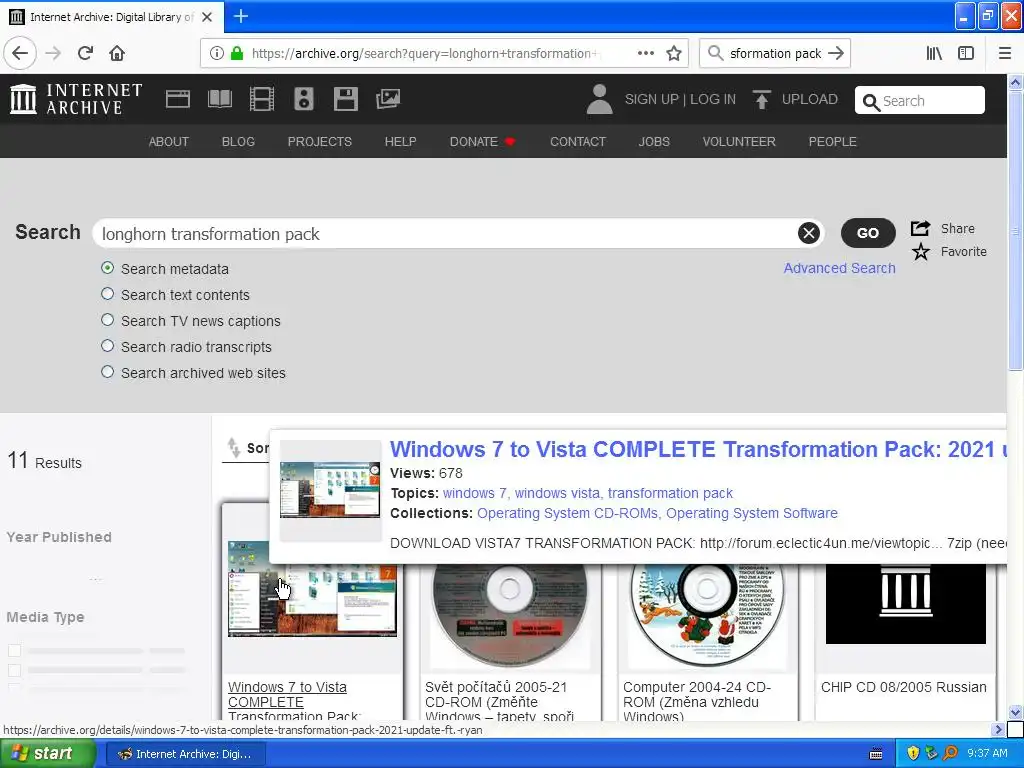Screen dimensions: 1024x768
Task: Click the Share icon
Action: tap(920, 229)
